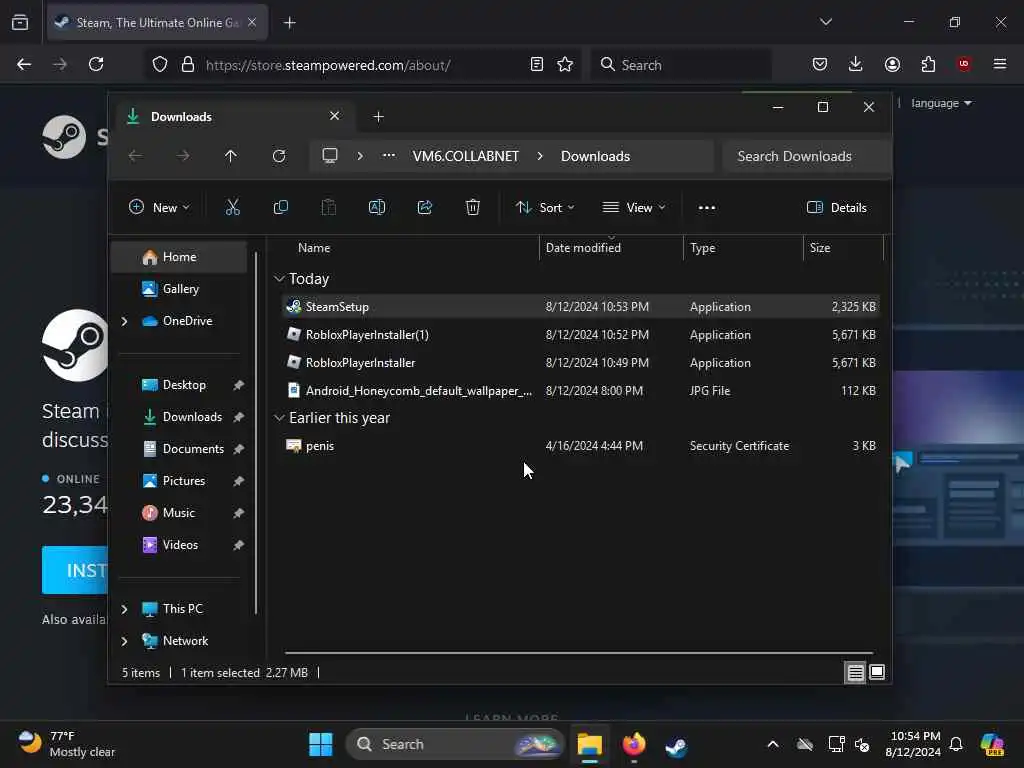The height and width of the screenshot is (768, 1024).
Task: Open the View dropdown menu
Action: [x=633, y=208]
